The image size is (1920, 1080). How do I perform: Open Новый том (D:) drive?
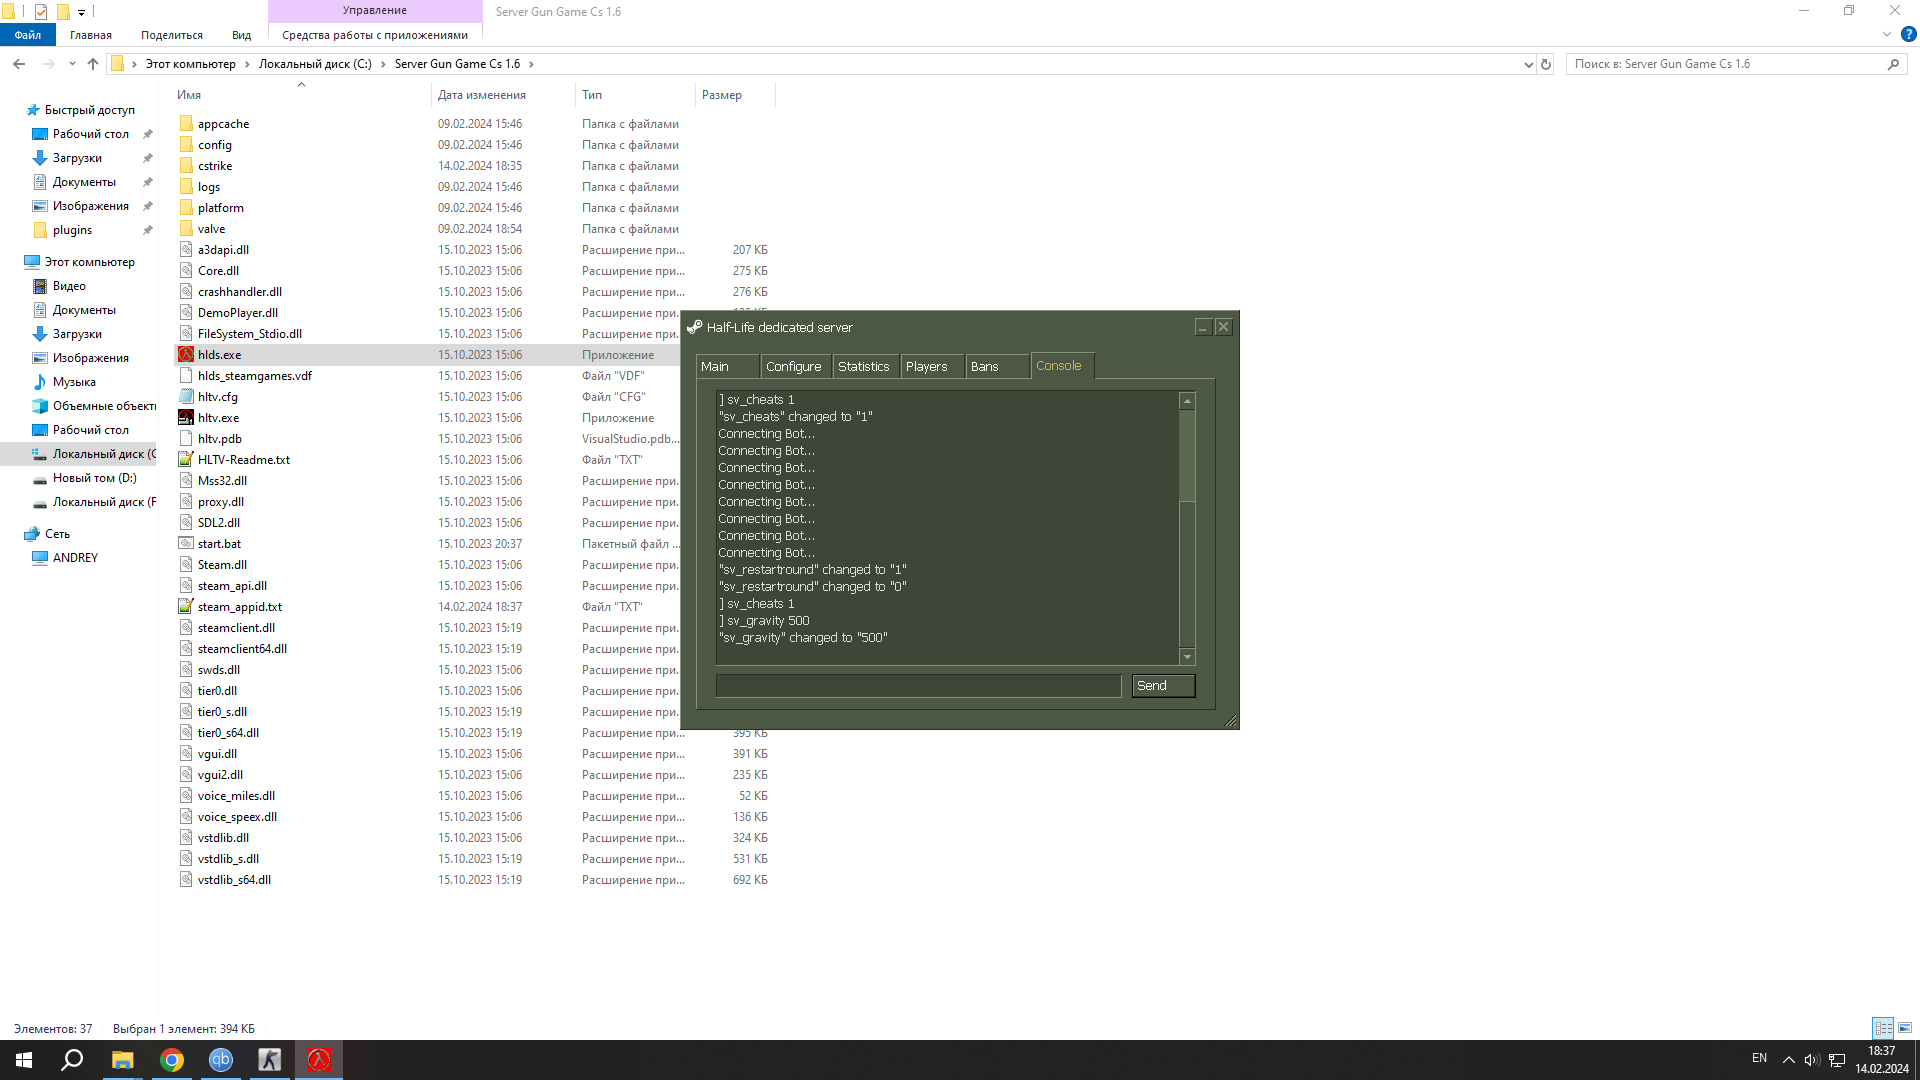point(94,478)
